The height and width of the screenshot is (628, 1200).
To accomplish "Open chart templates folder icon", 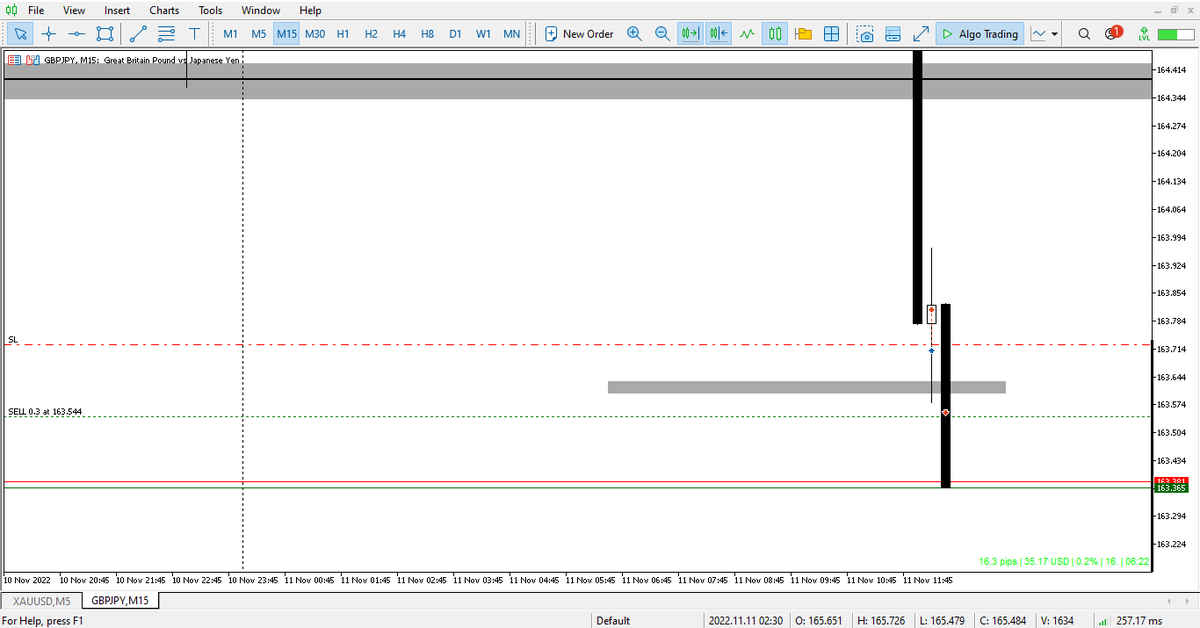I will point(803,33).
